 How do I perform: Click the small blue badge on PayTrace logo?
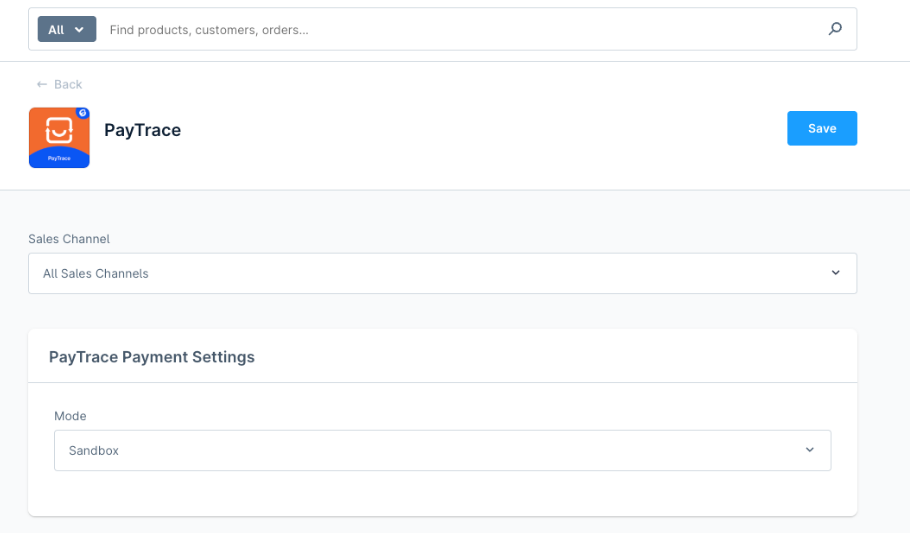[83, 113]
